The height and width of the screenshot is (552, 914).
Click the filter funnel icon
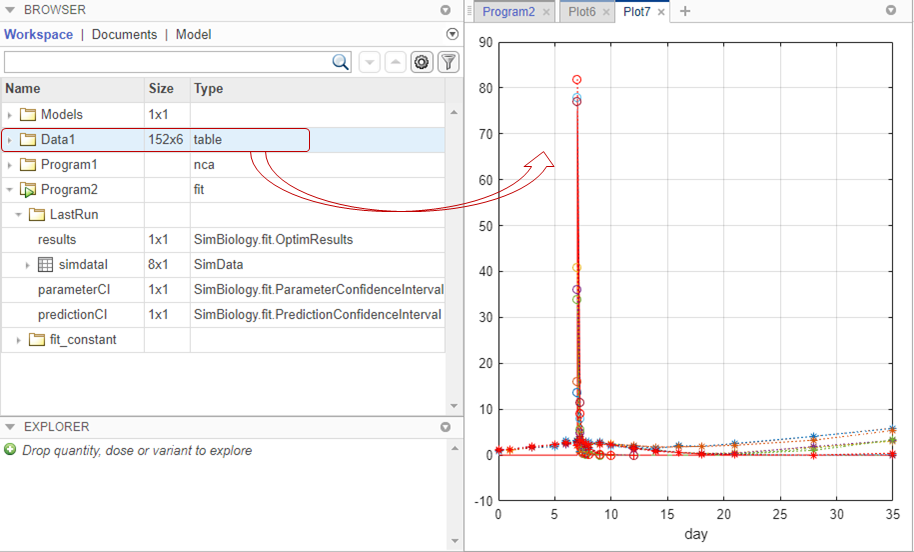pyautogui.click(x=448, y=62)
